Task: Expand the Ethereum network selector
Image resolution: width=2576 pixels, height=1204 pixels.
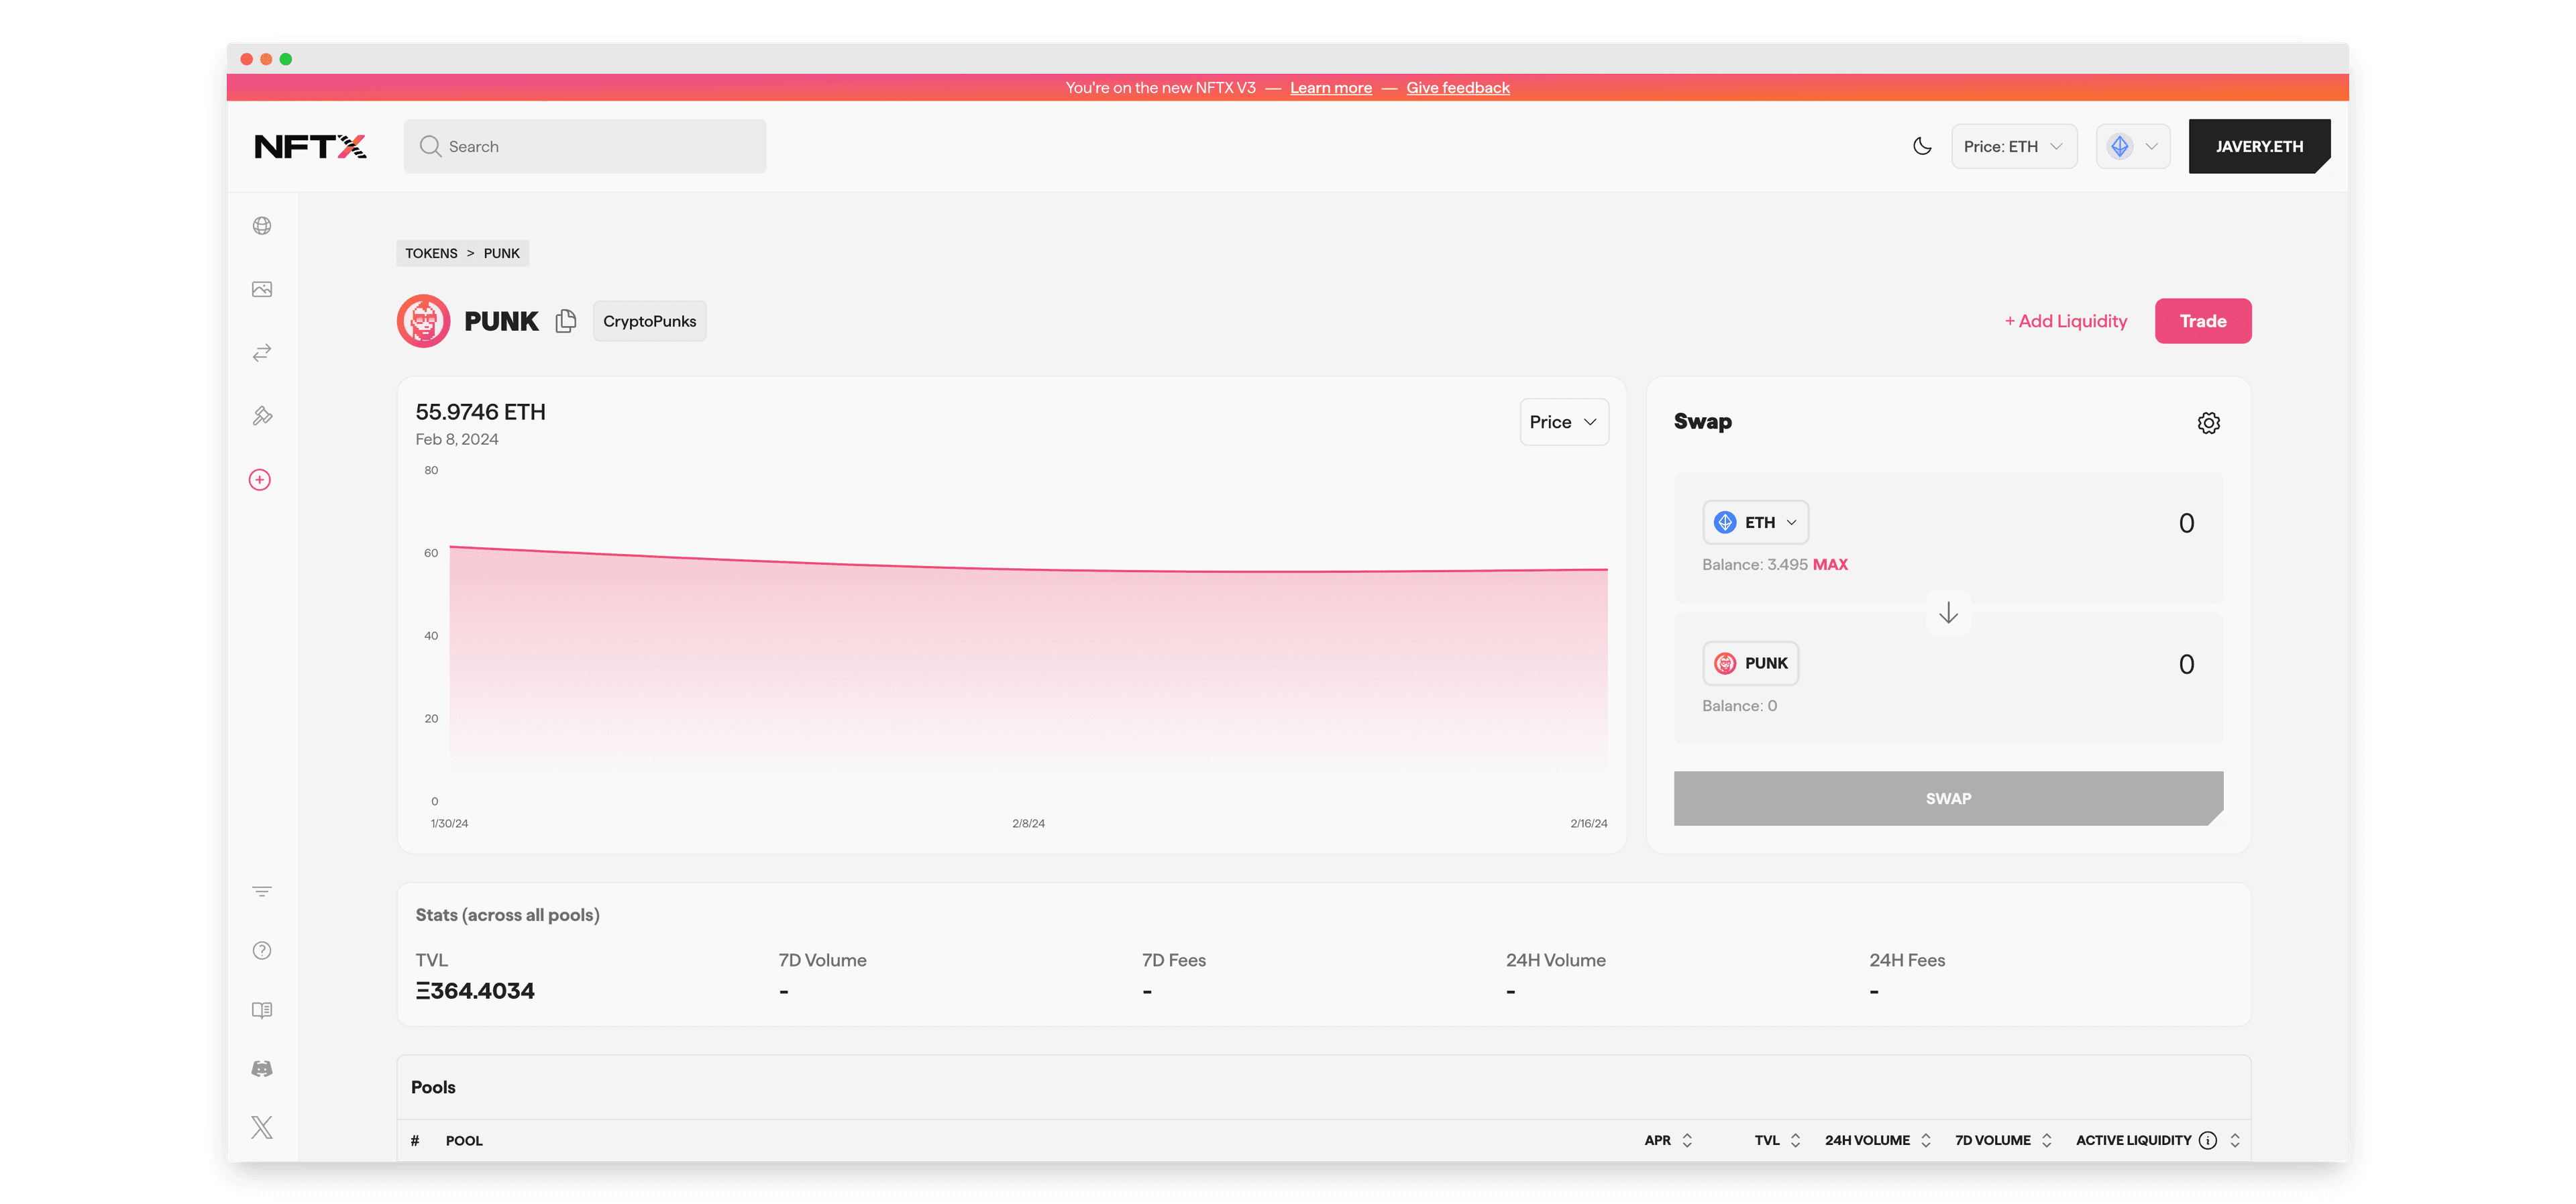Action: coord(2132,146)
